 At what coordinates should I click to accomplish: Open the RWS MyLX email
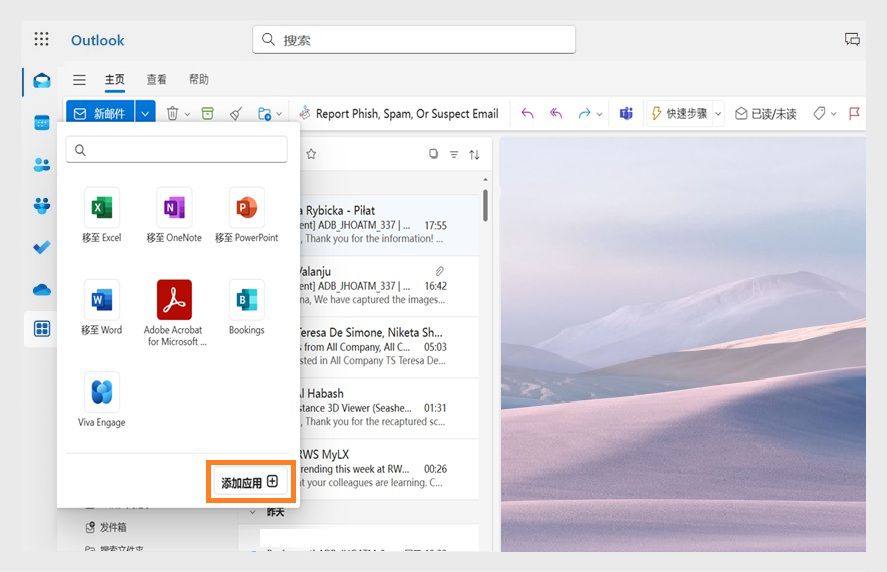389,469
